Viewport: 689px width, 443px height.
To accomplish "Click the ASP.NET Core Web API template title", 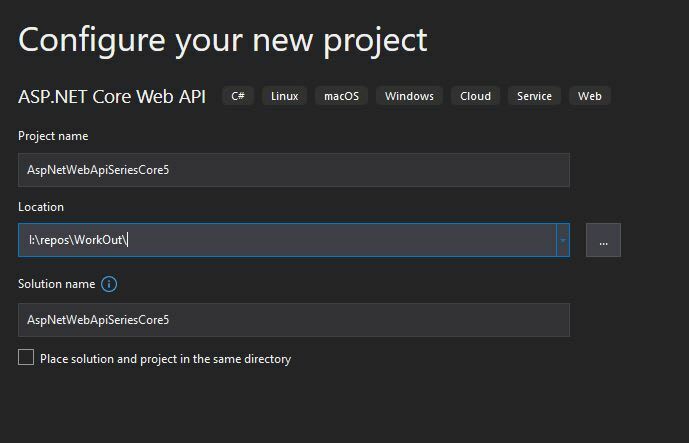I will [x=112, y=97].
